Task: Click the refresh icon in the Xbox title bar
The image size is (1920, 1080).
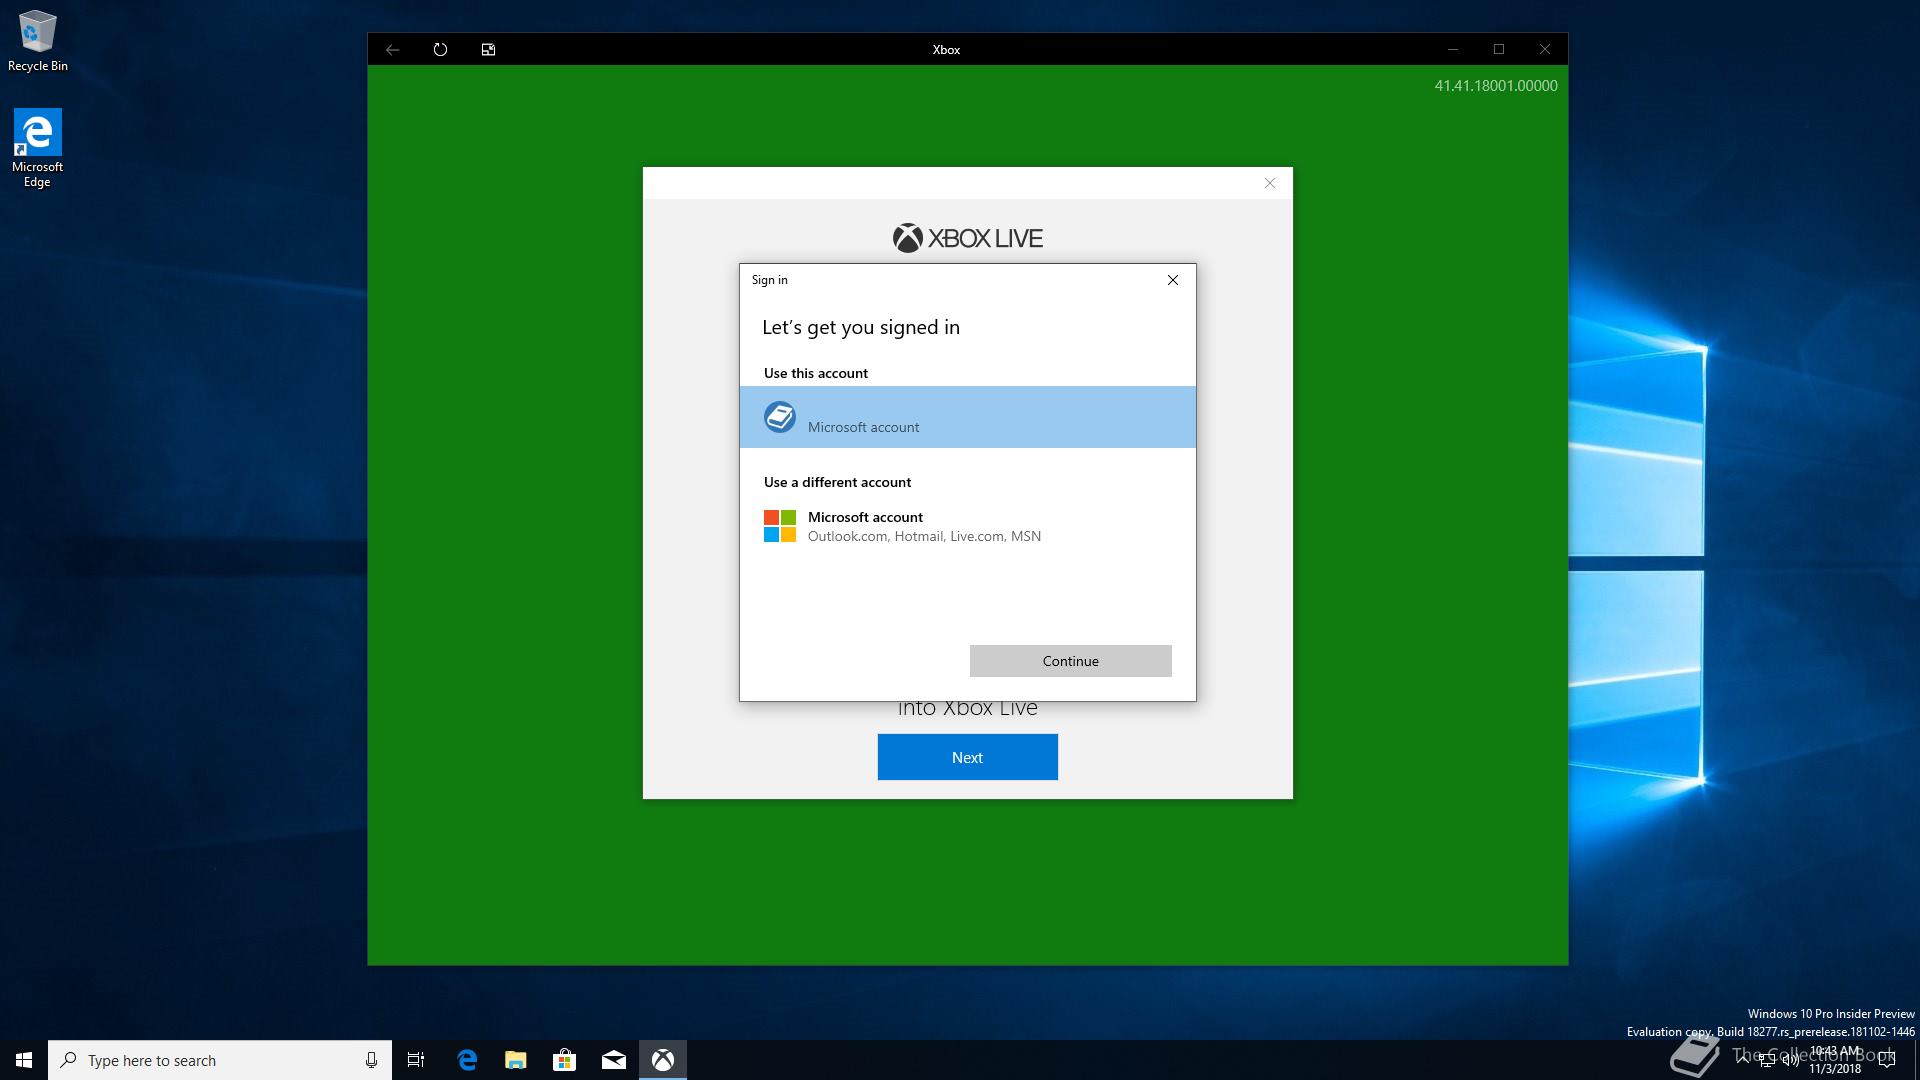Action: 440,49
